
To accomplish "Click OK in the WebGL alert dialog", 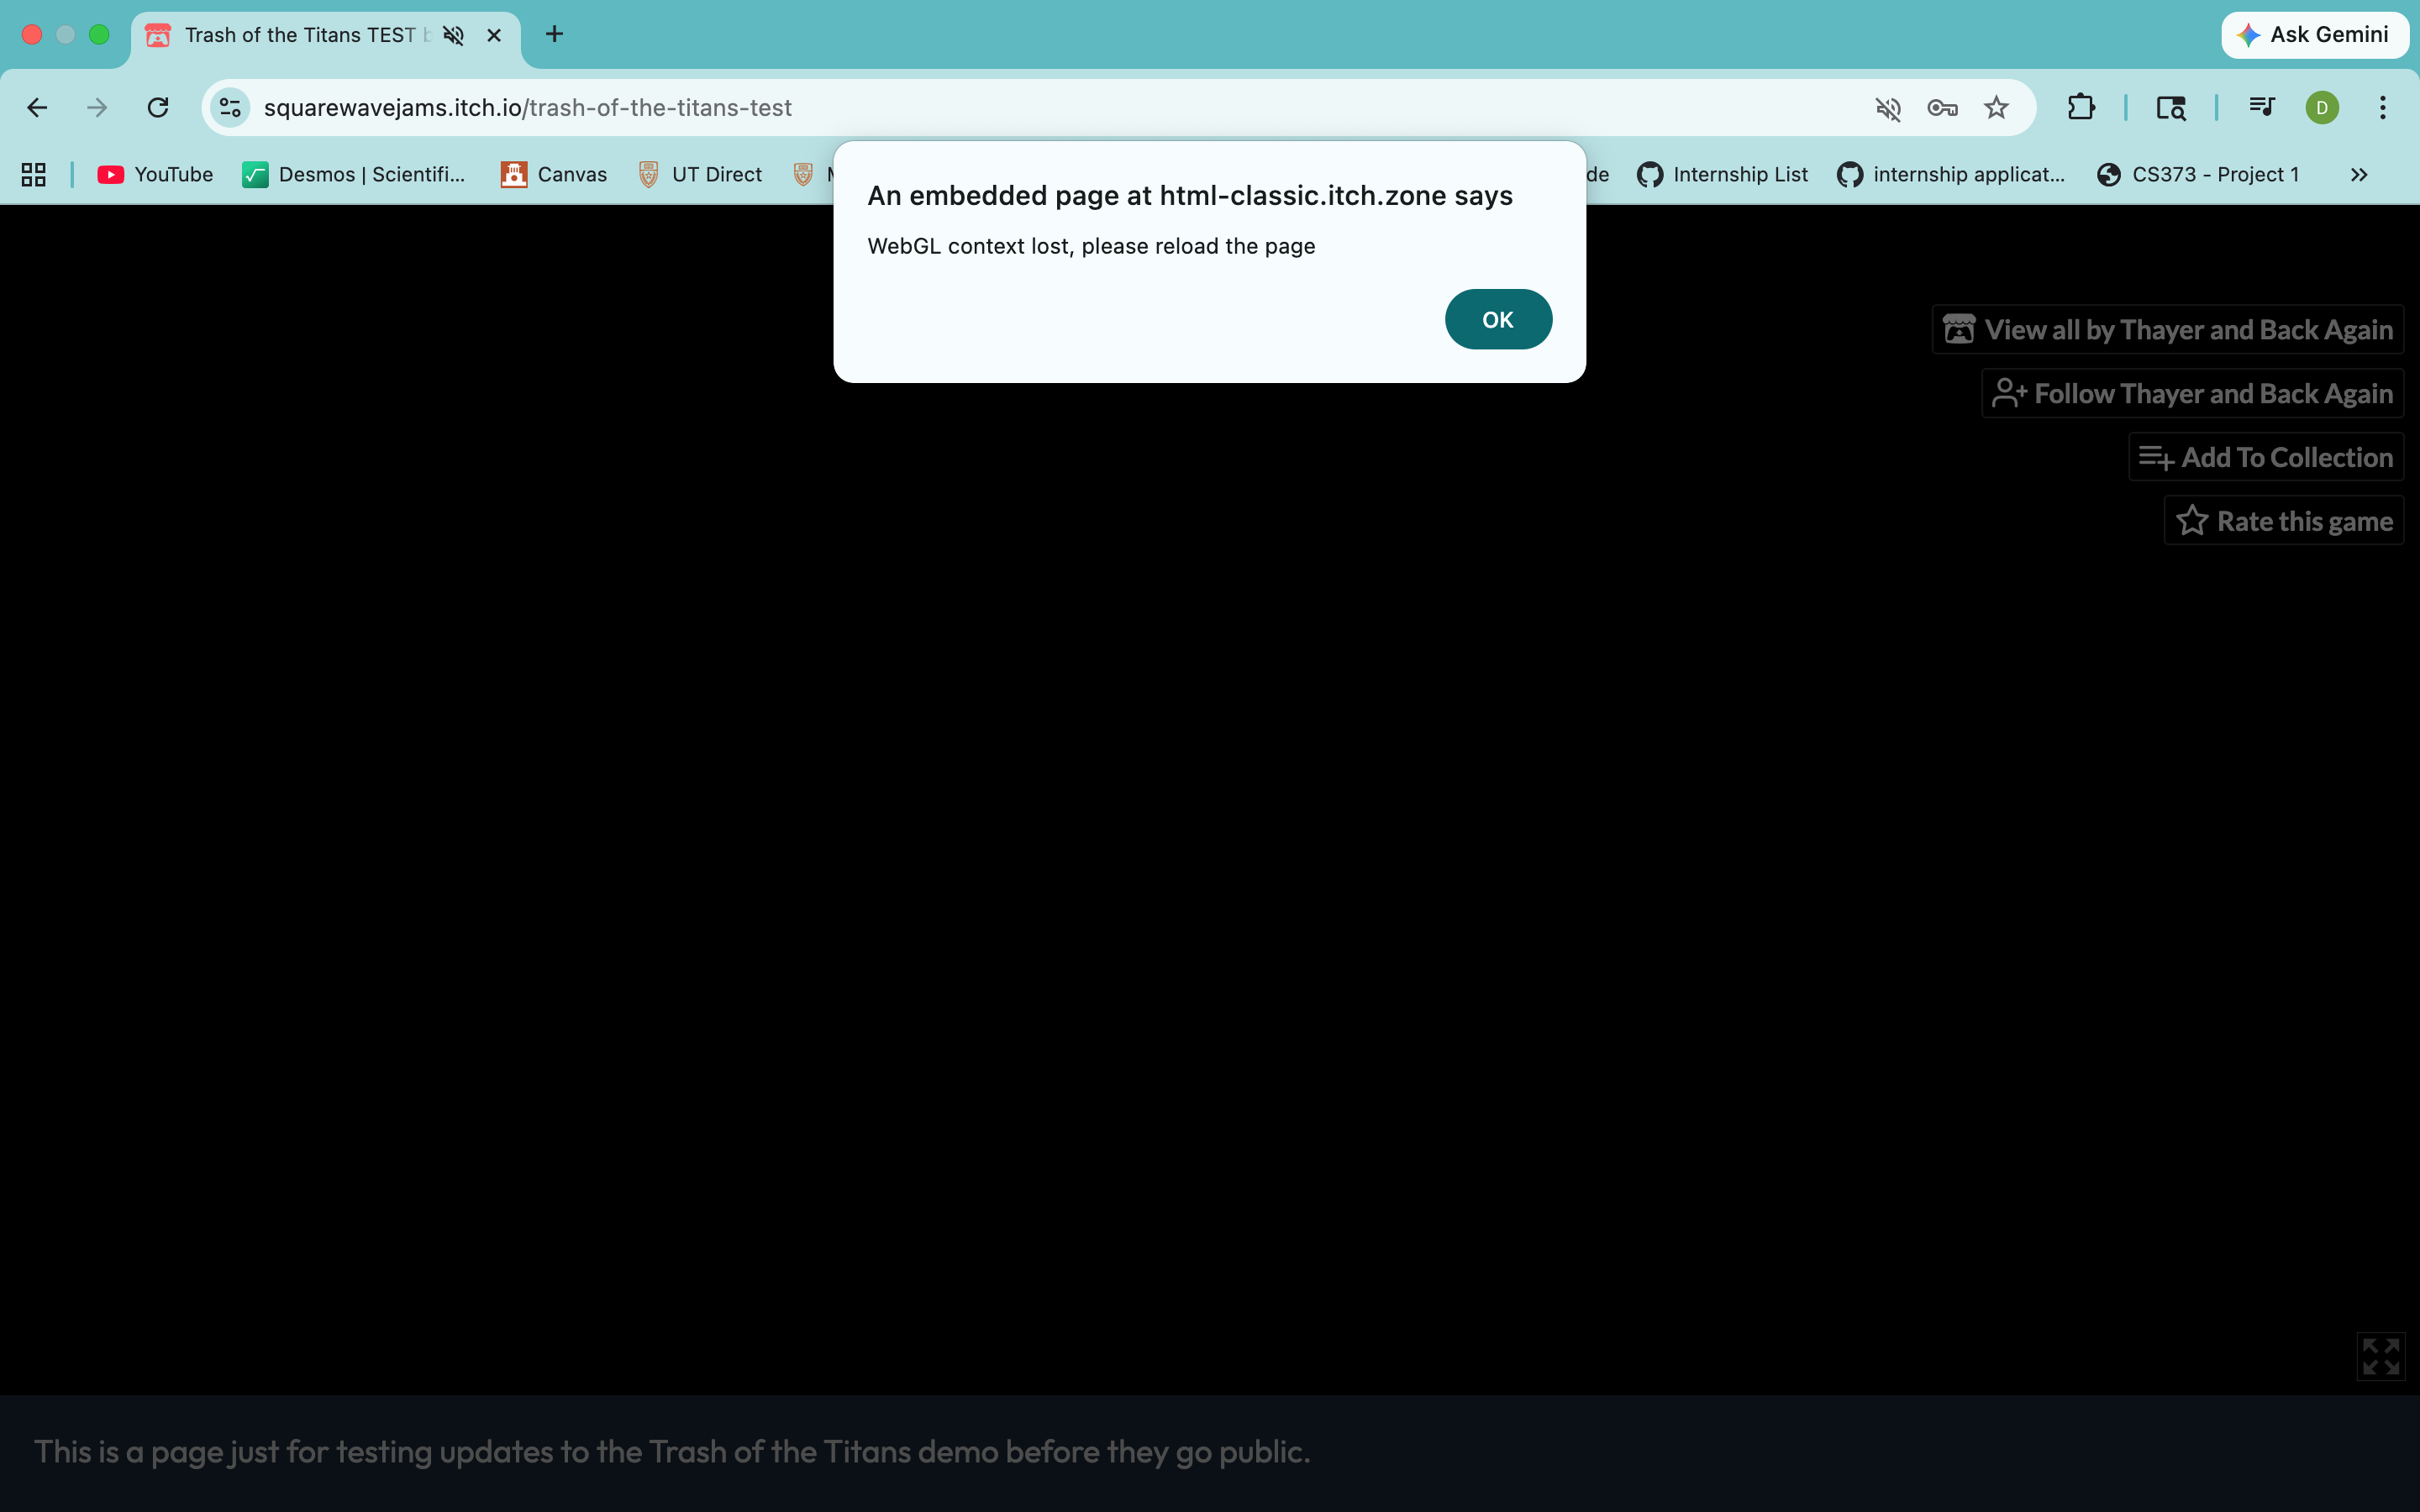I will click(x=1497, y=319).
